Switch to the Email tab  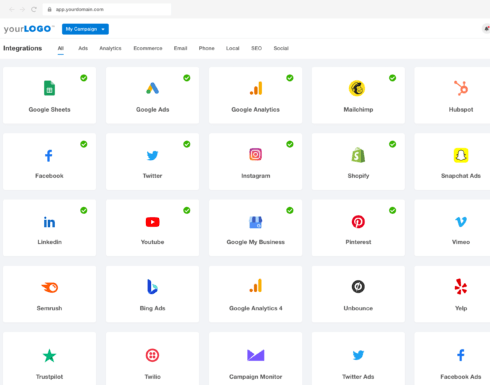(180, 48)
